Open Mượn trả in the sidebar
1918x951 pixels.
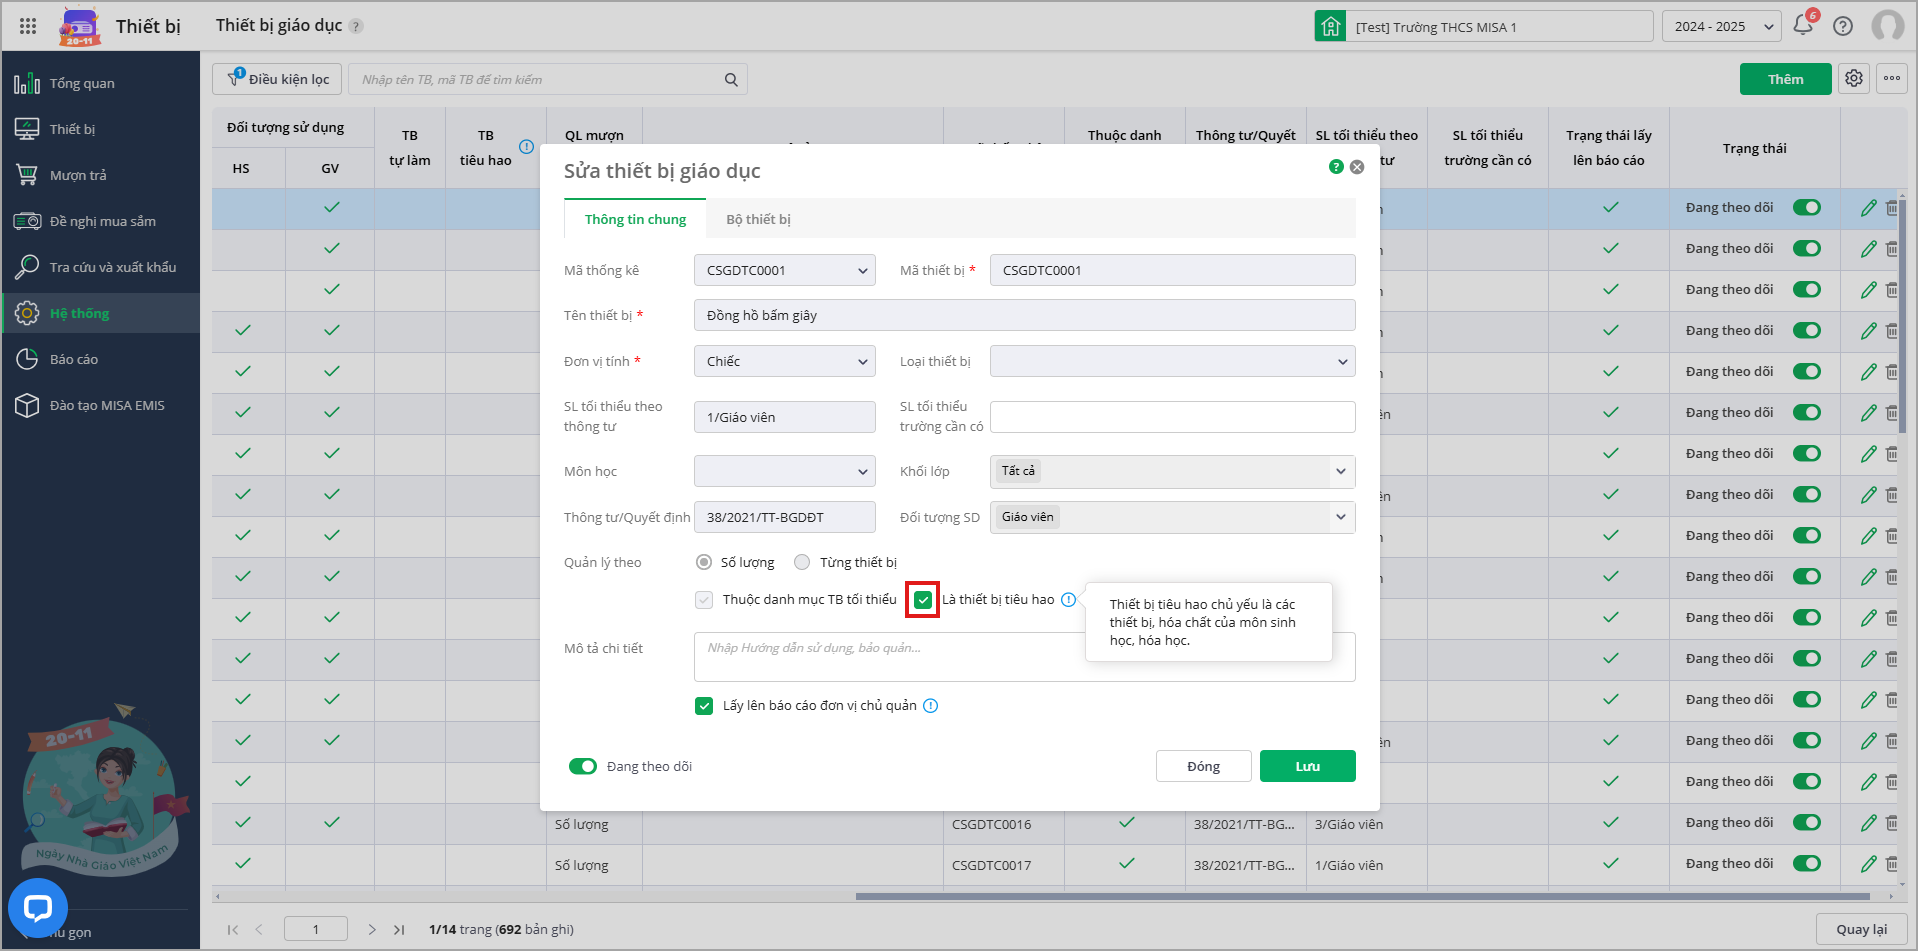coord(78,175)
